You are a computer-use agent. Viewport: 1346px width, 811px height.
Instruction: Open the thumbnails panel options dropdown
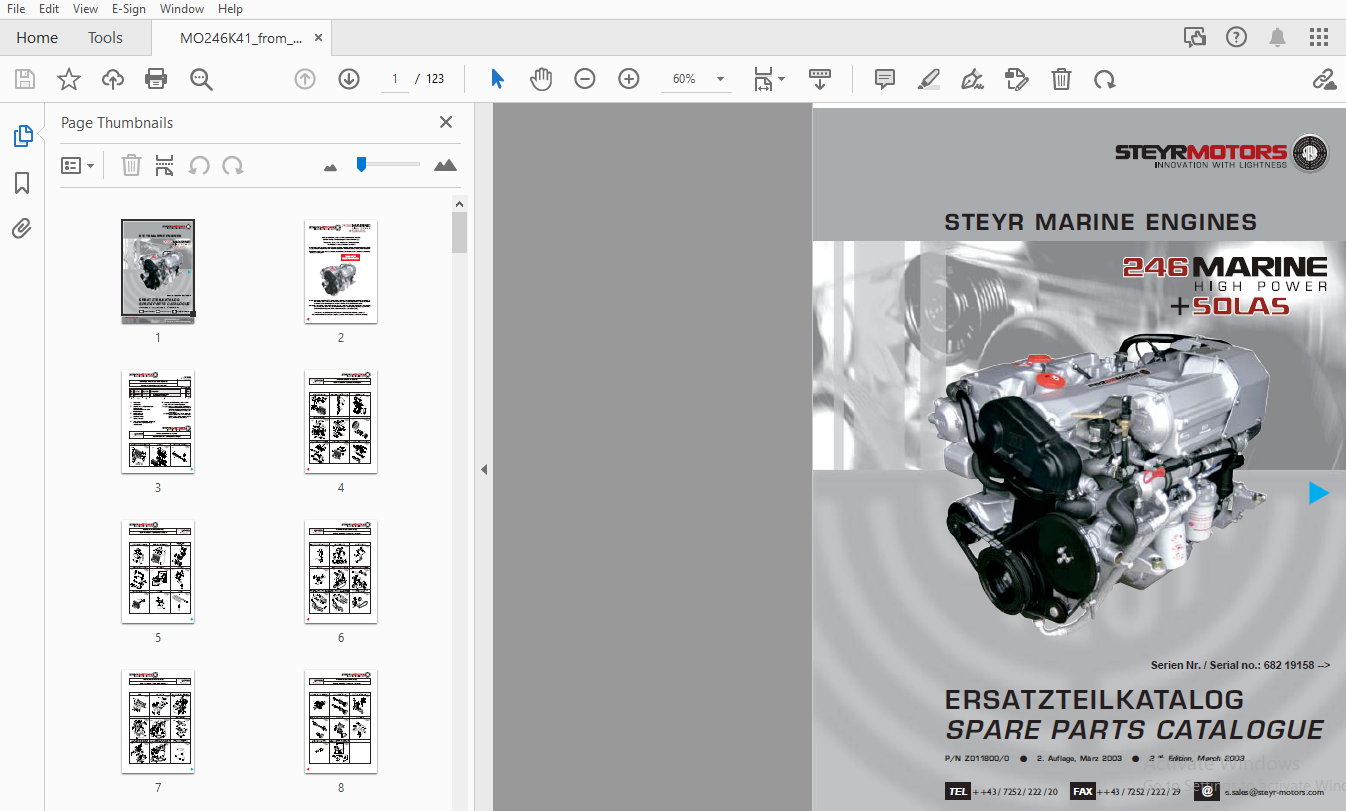pos(78,165)
